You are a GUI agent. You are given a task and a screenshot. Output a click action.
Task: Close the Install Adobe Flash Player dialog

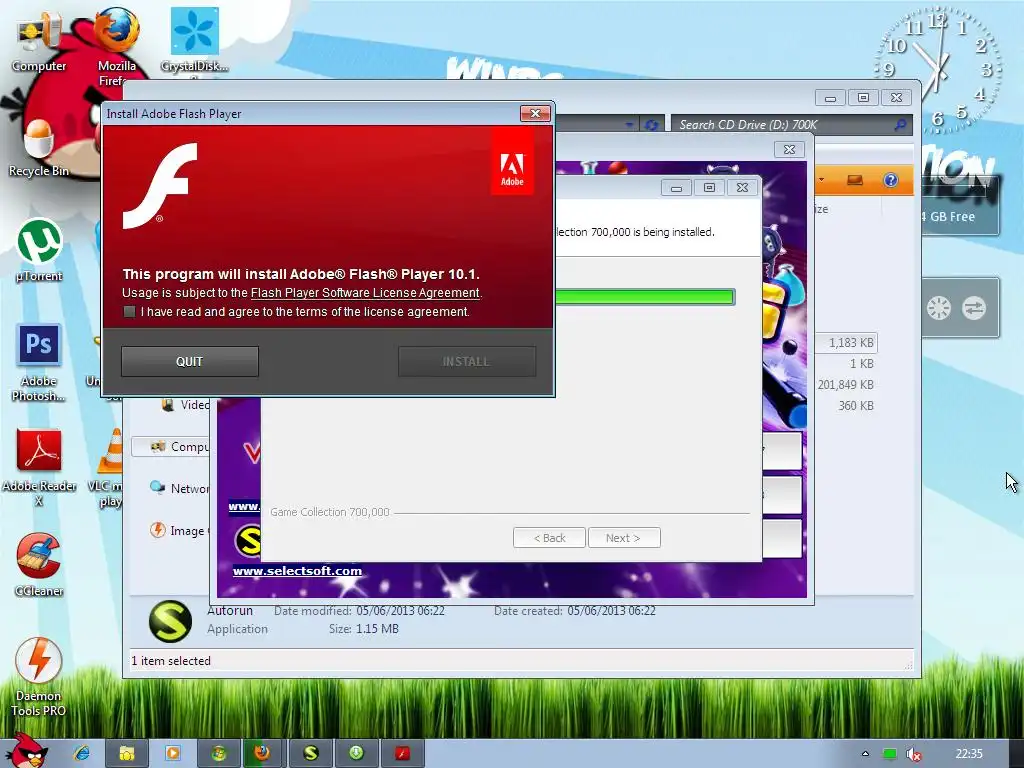click(535, 113)
